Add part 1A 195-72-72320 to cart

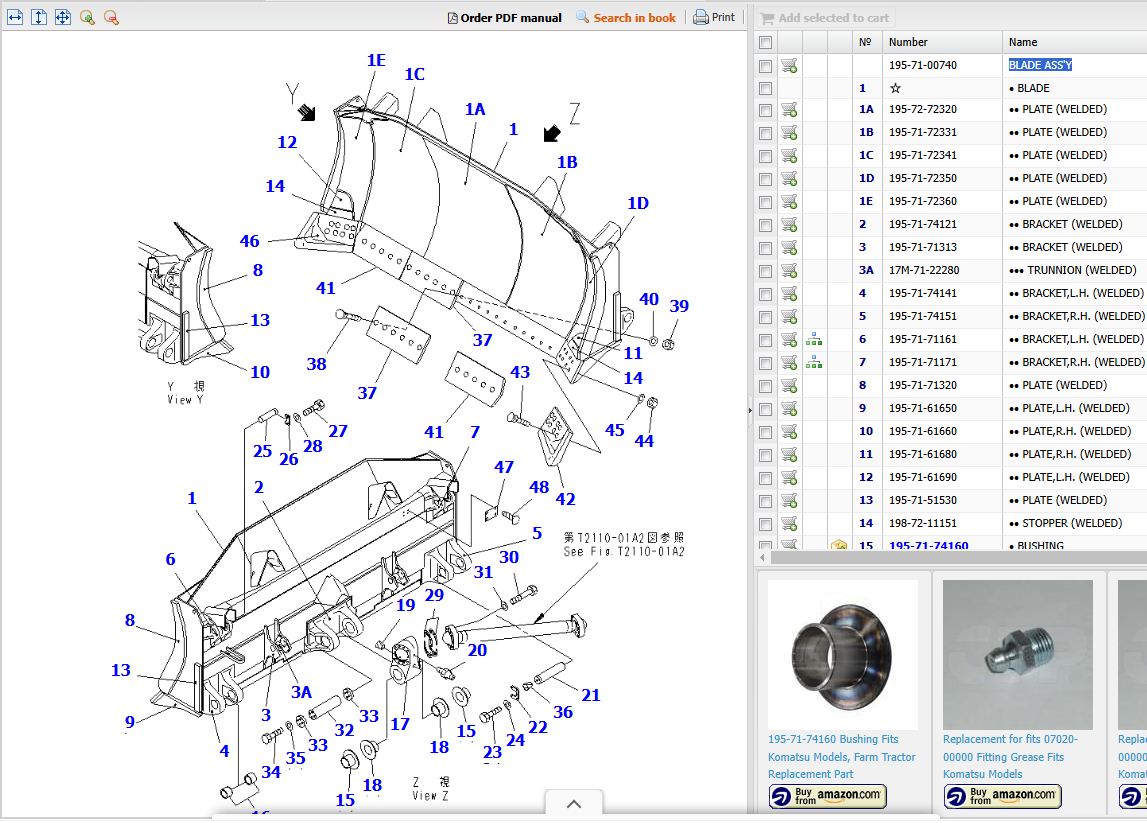(789, 110)
